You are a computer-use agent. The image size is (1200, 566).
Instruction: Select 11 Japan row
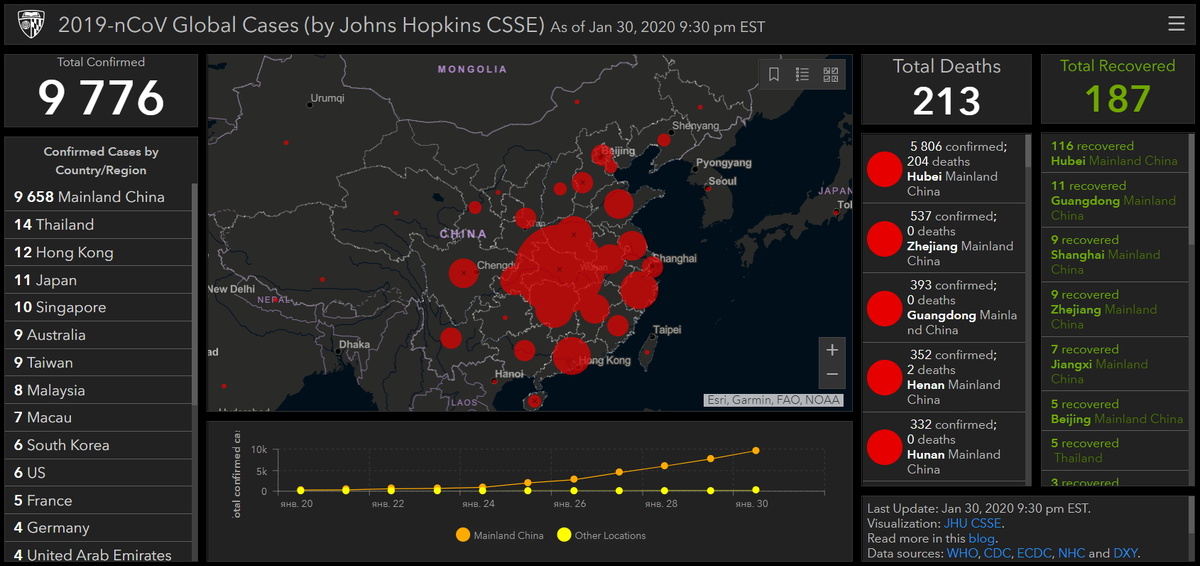pos(97,280)
